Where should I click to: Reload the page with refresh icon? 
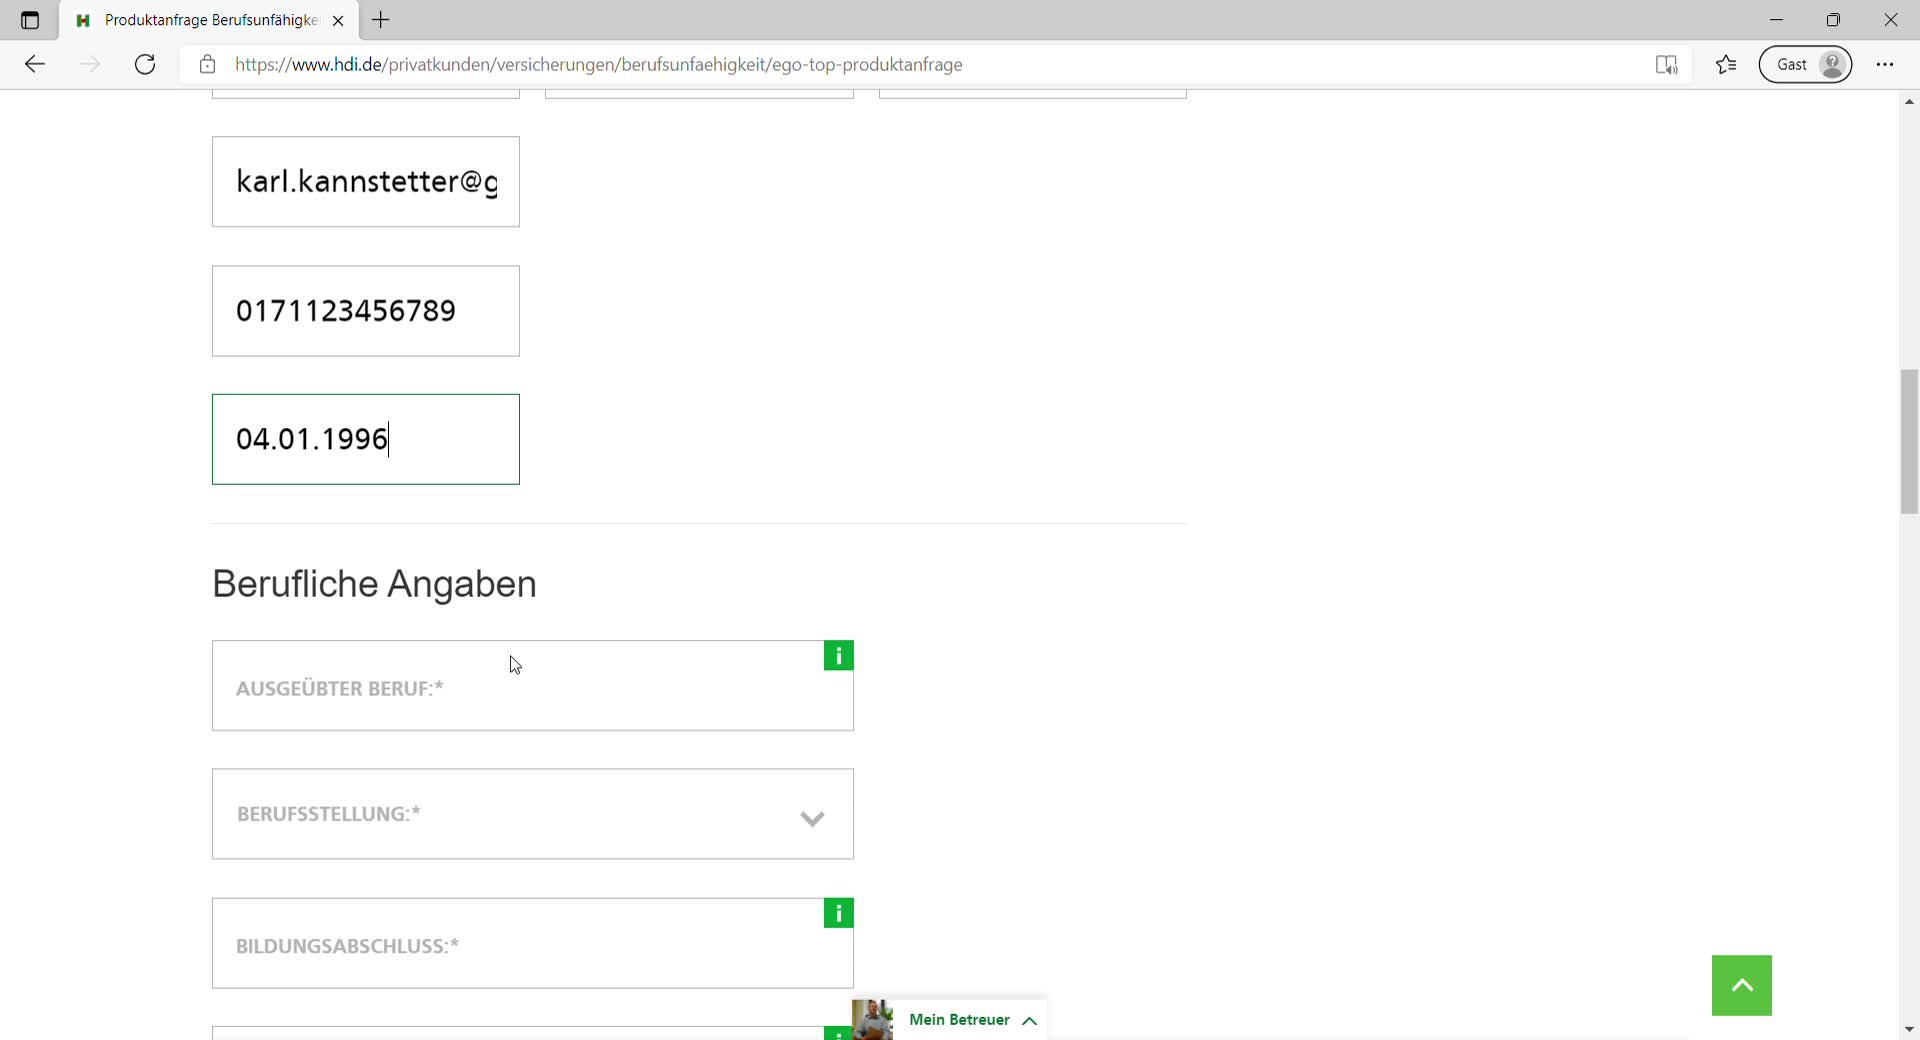coord(145,65)
